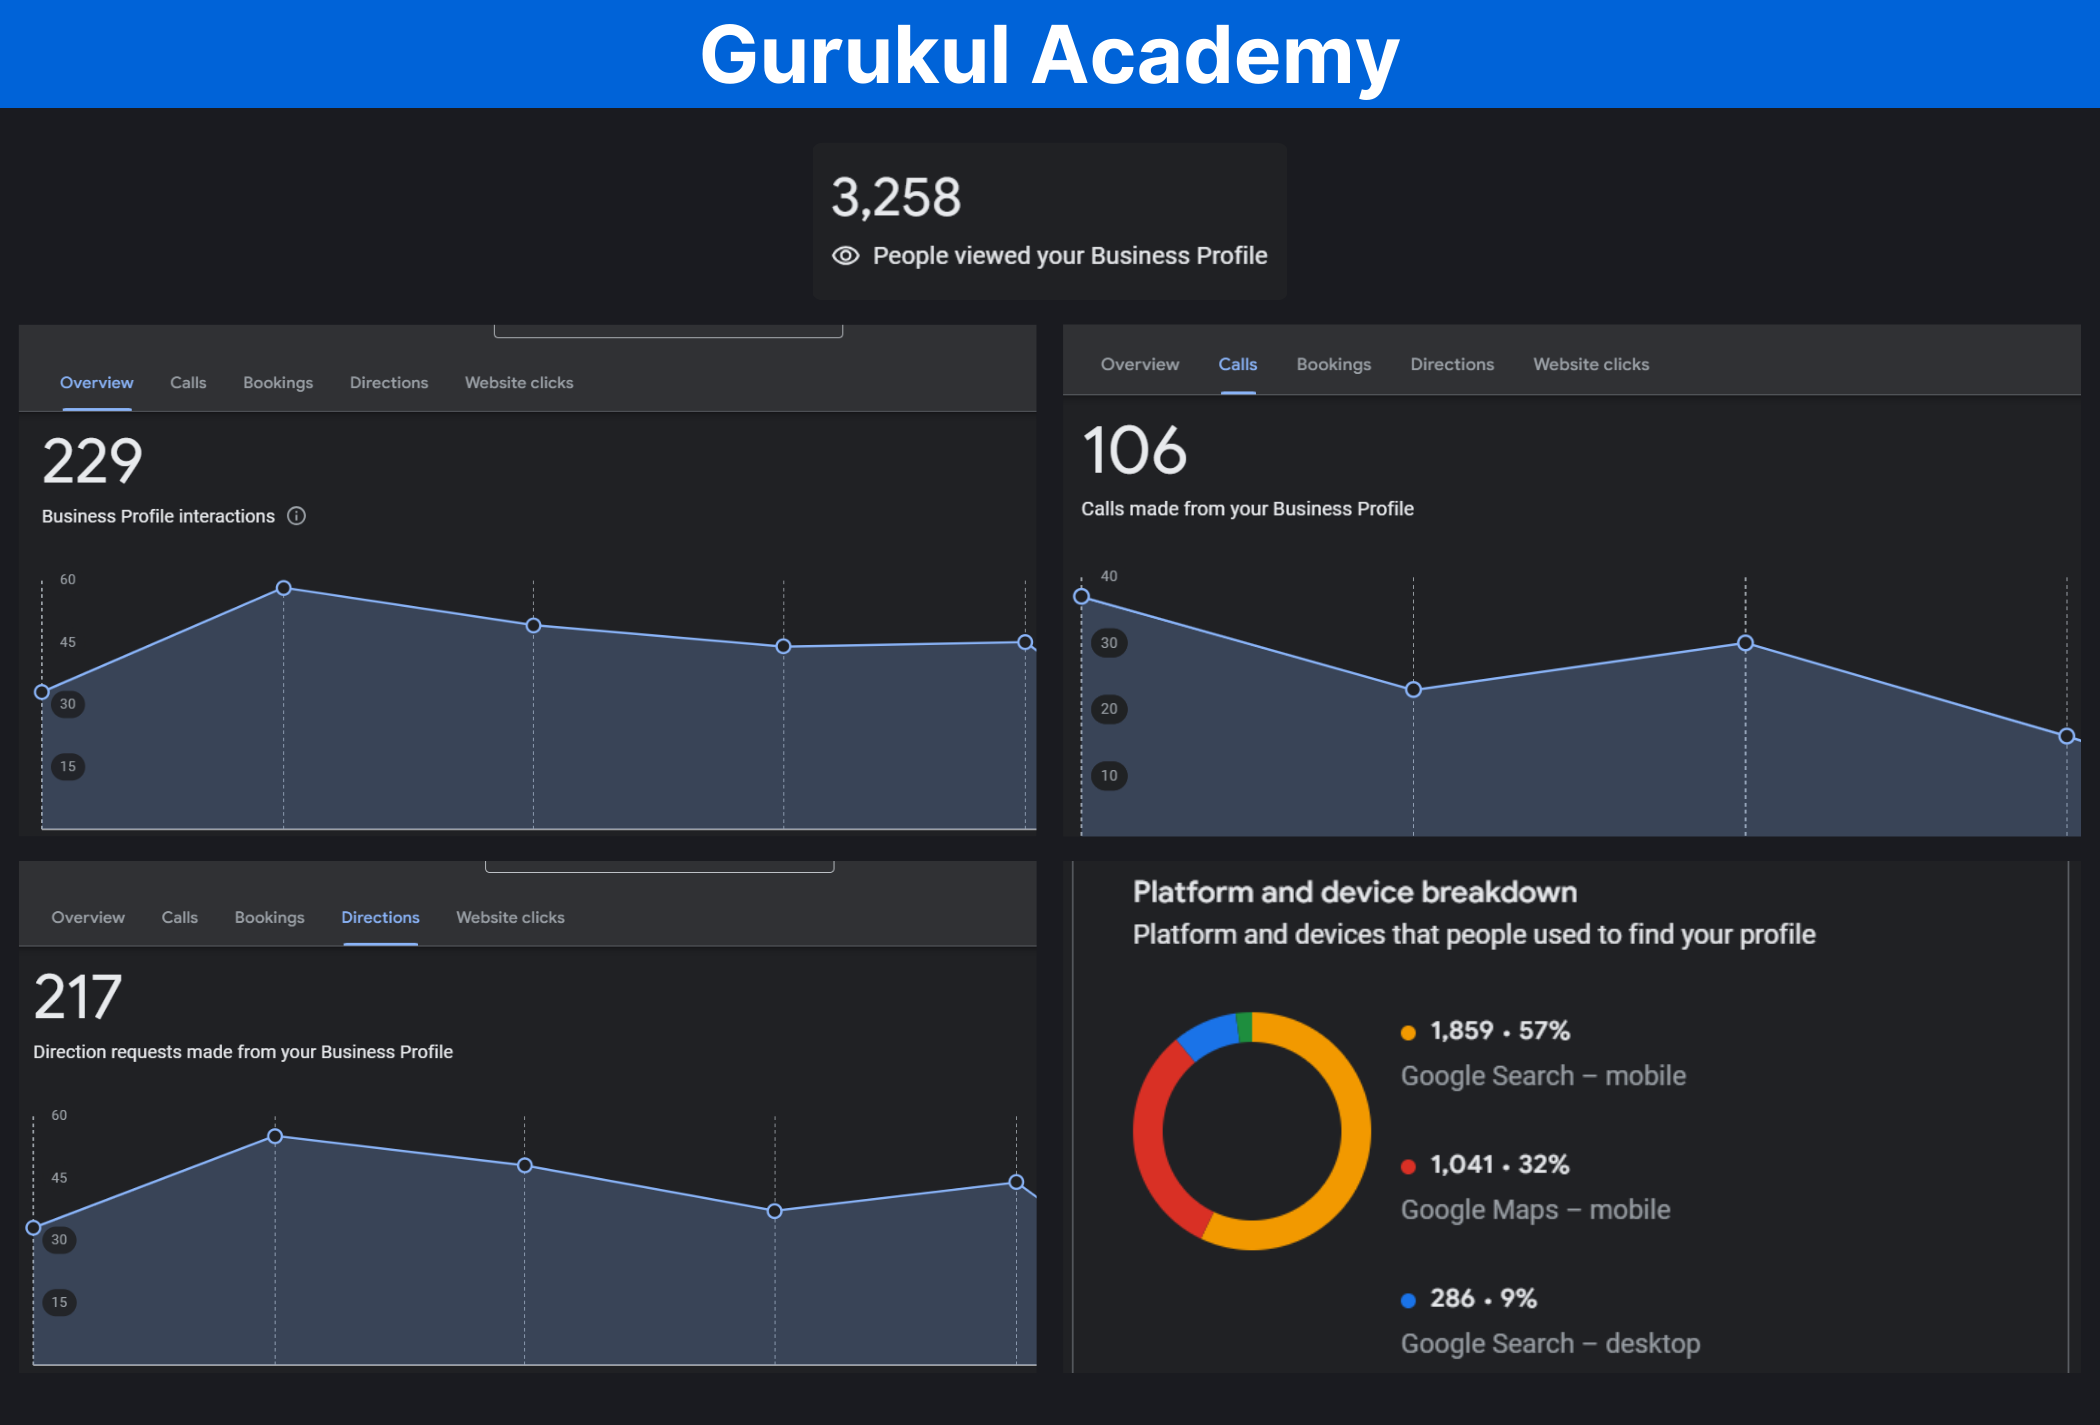Click orange dot for Google Search mobile
The height and width of the screenshot is (1425, 2100).
point(1408,1033)
